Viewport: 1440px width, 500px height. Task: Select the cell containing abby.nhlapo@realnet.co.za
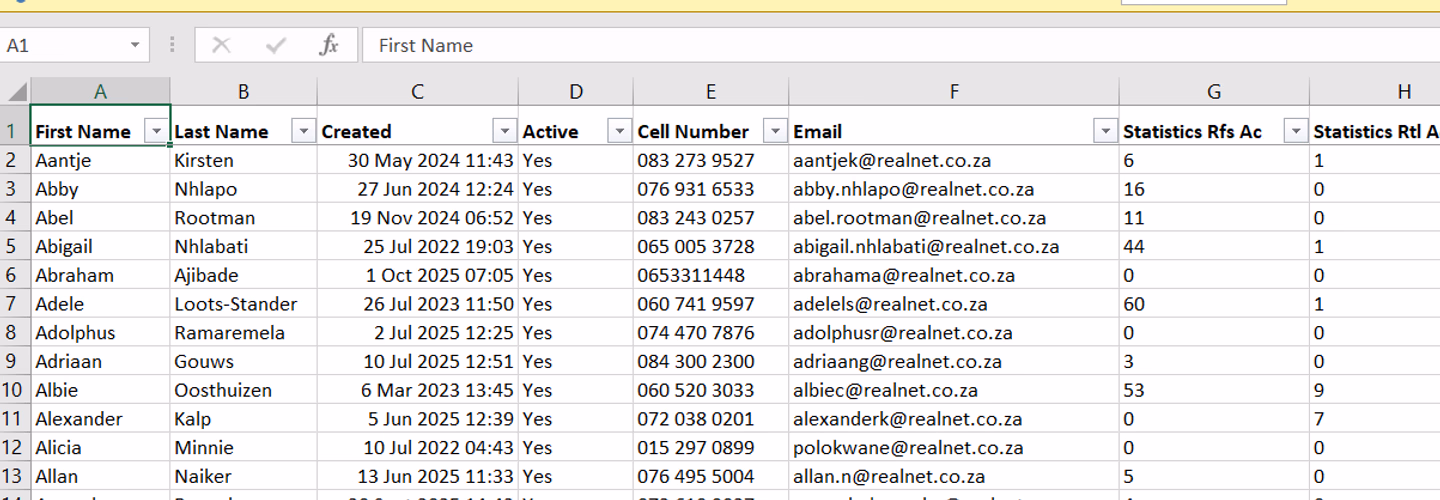(954, 189)
